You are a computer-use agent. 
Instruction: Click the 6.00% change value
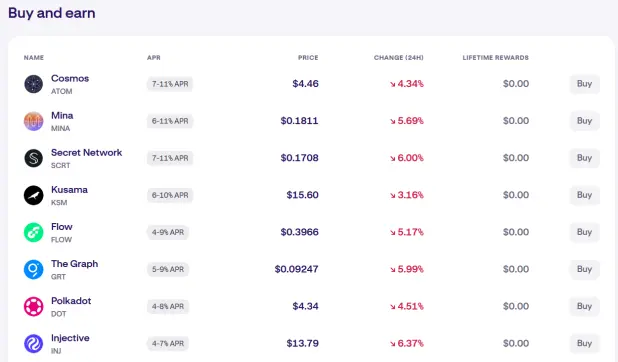pyautogui.click(x=407, y=158)
